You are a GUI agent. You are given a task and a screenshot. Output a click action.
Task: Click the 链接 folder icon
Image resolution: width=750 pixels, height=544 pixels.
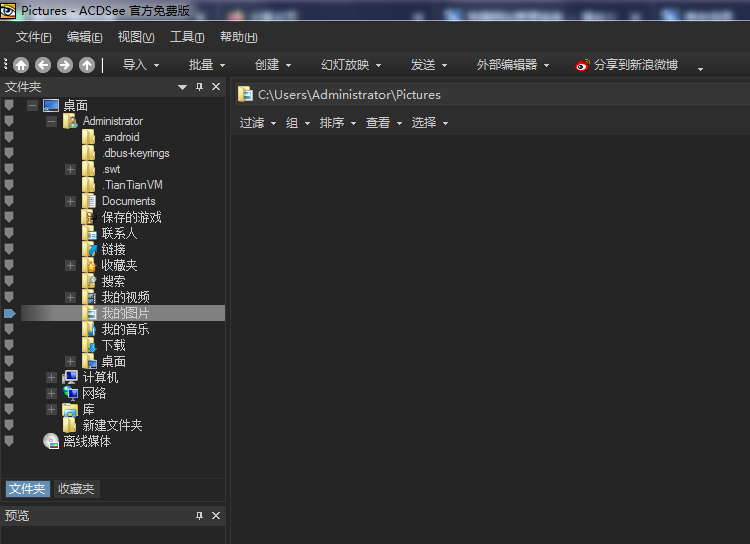pos(89,249)
